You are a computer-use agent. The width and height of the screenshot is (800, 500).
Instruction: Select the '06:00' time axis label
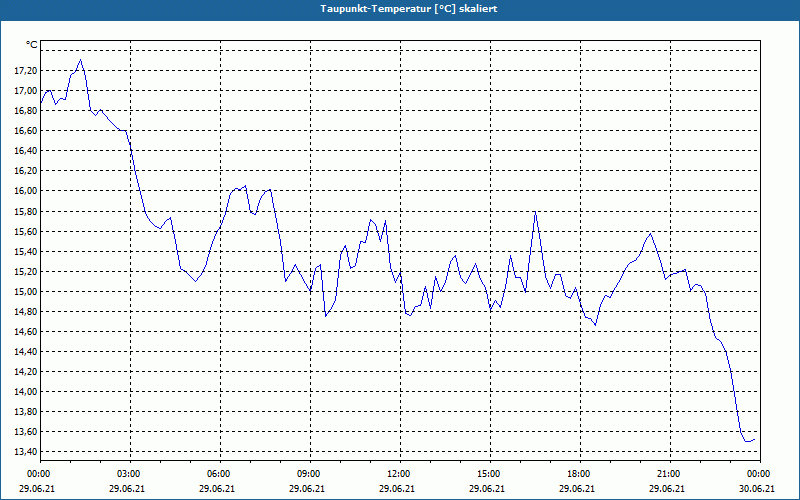coord(218,474)
